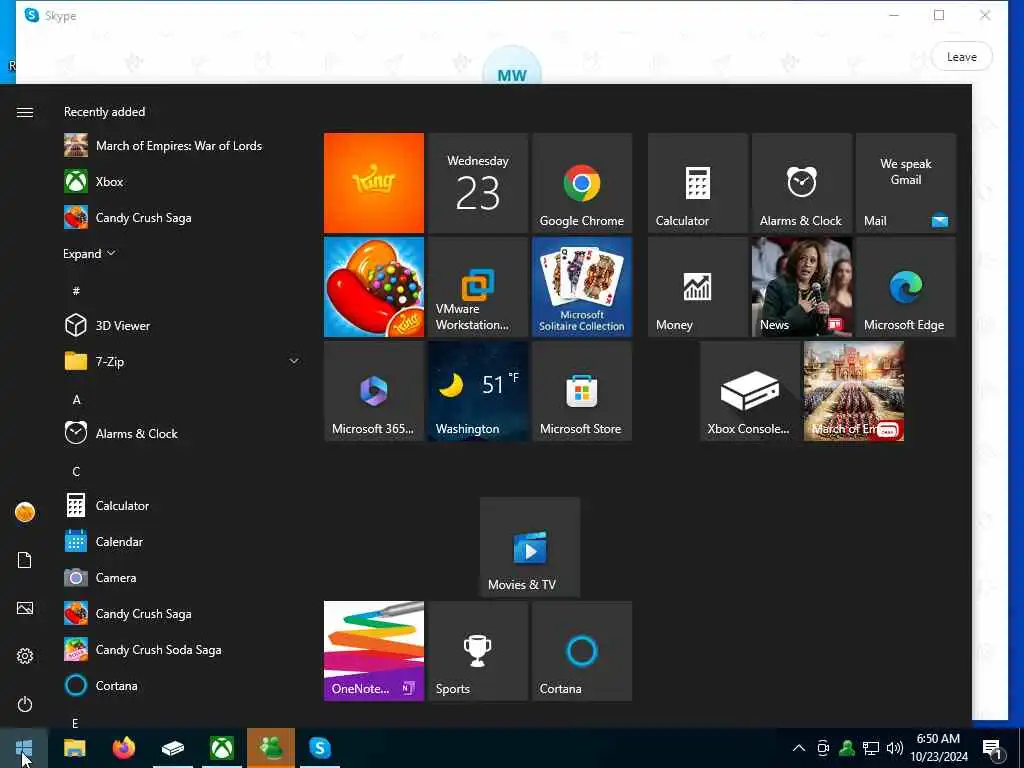Launch VMware Workstation tile

pos(477,287)
